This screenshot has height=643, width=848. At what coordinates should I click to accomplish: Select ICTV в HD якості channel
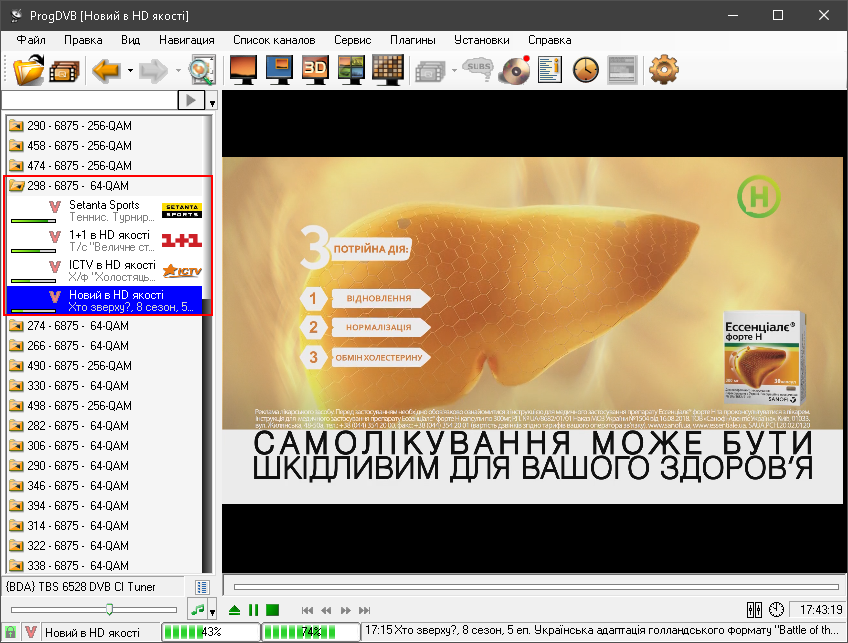(109, 265)
